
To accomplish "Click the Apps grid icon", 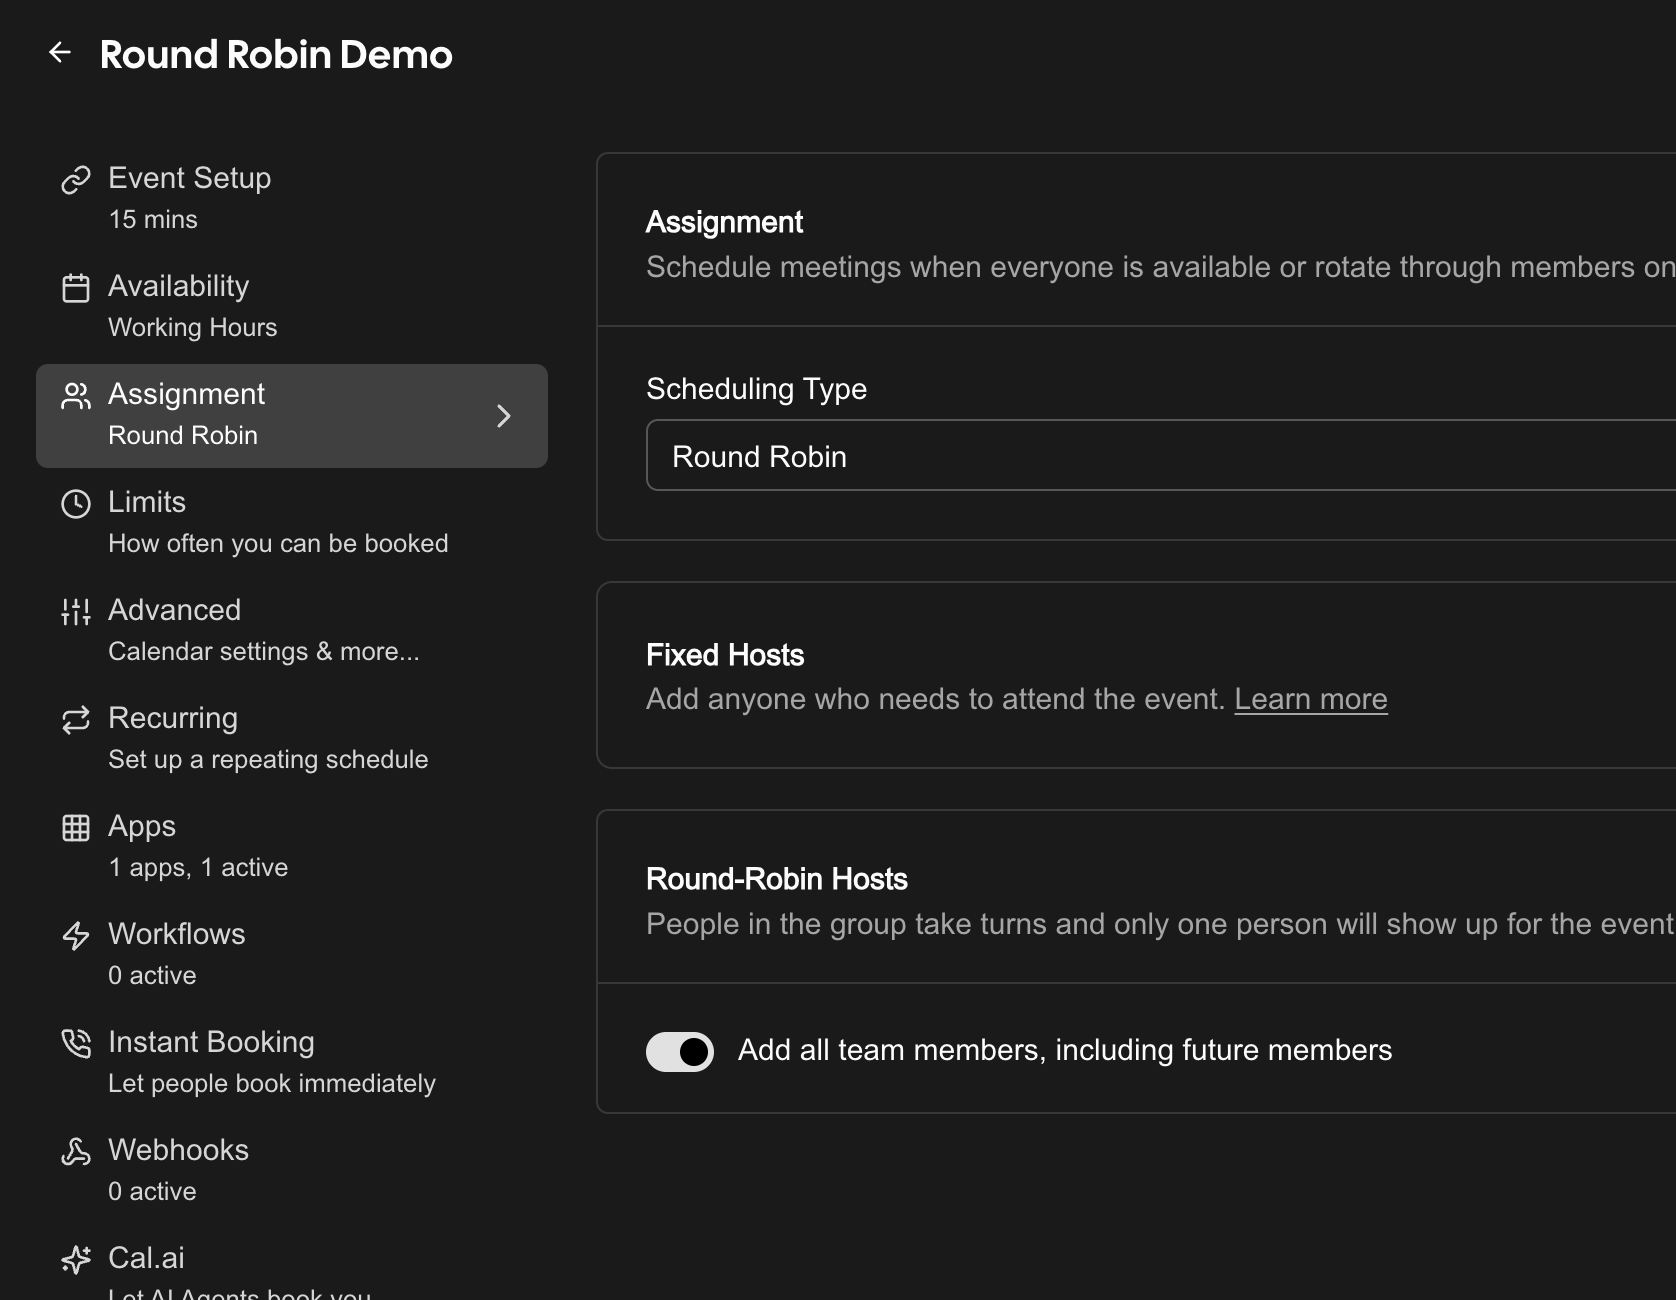I will [76, 828].
